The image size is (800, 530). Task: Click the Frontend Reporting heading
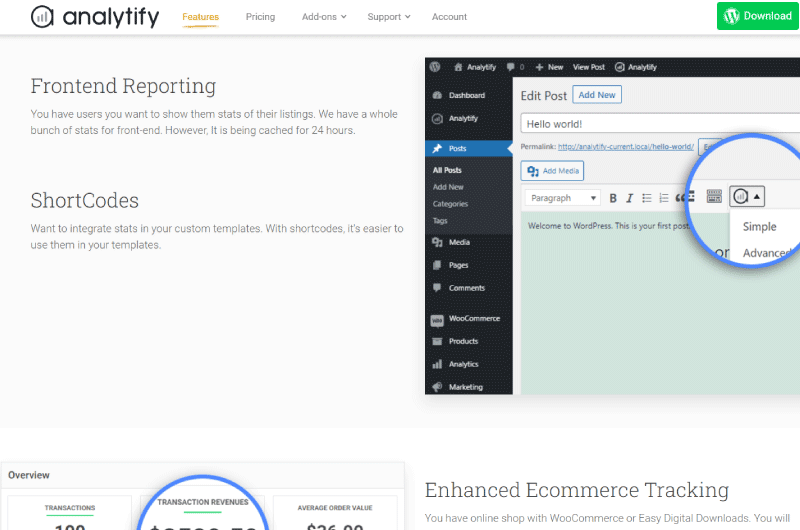(123, 86)
